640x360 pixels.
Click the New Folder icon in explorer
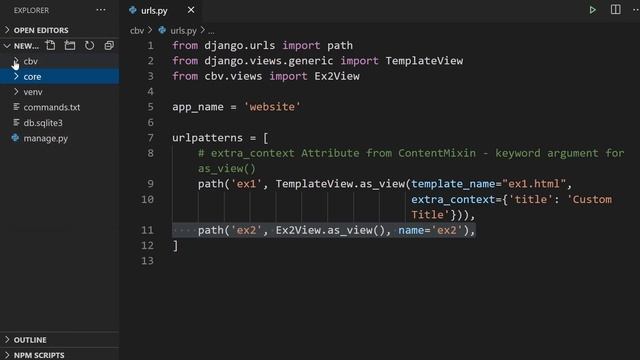[x=70, y=45]
